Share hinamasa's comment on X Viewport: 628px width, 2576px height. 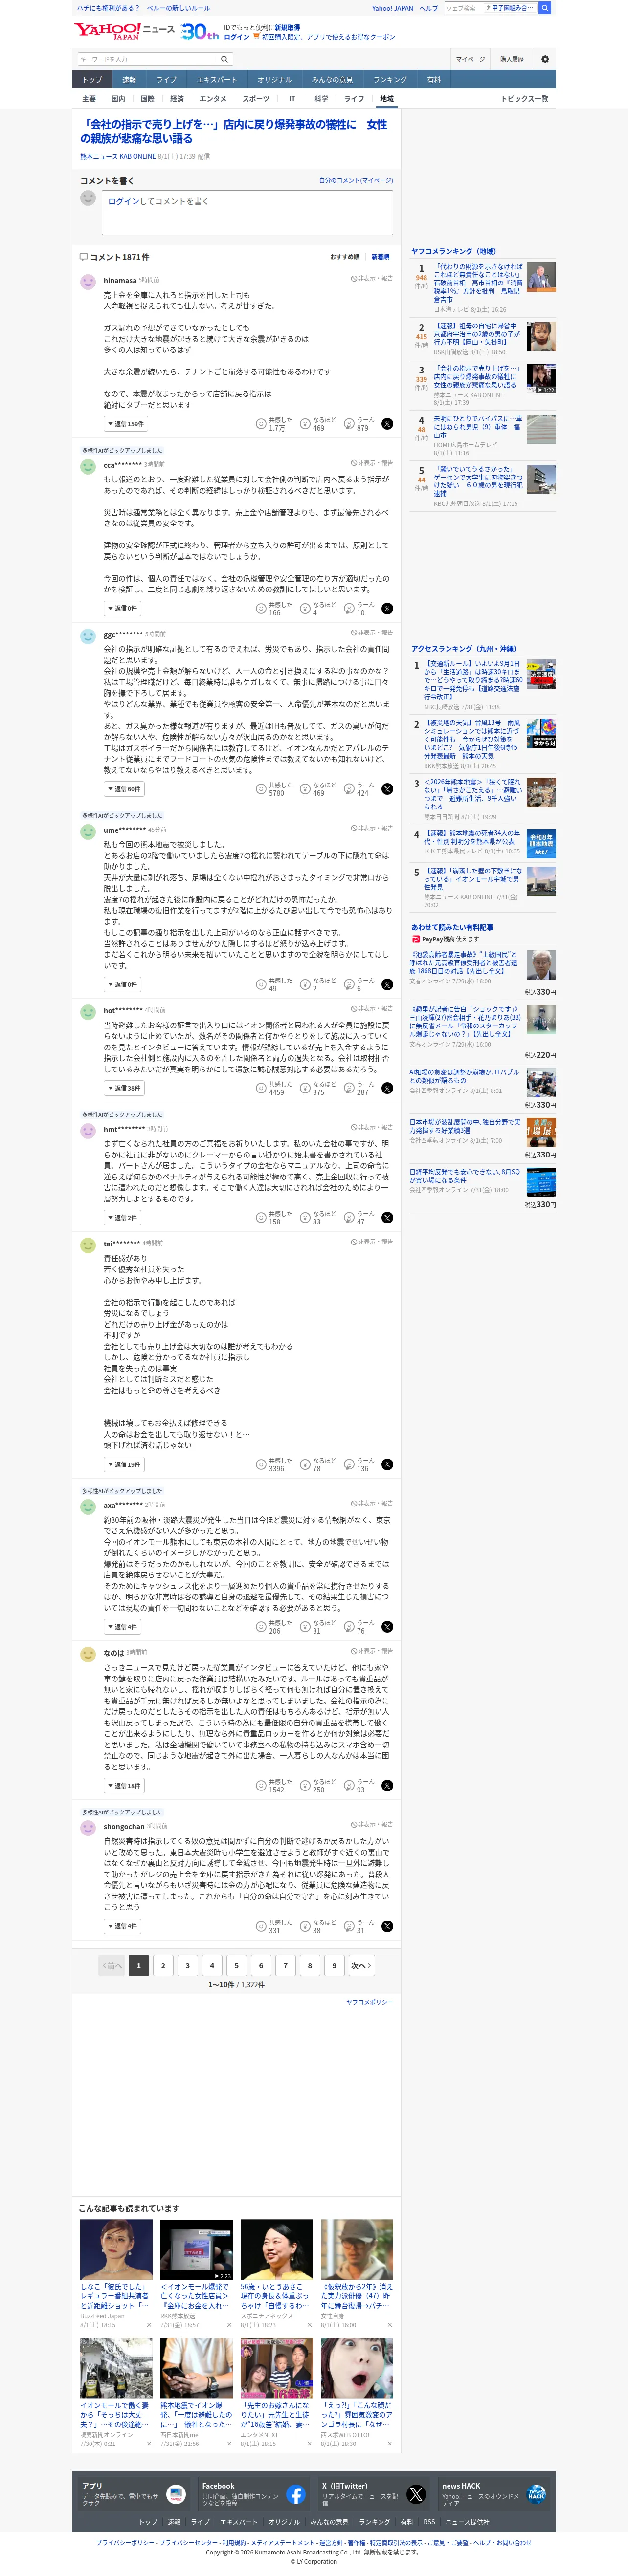387,424
